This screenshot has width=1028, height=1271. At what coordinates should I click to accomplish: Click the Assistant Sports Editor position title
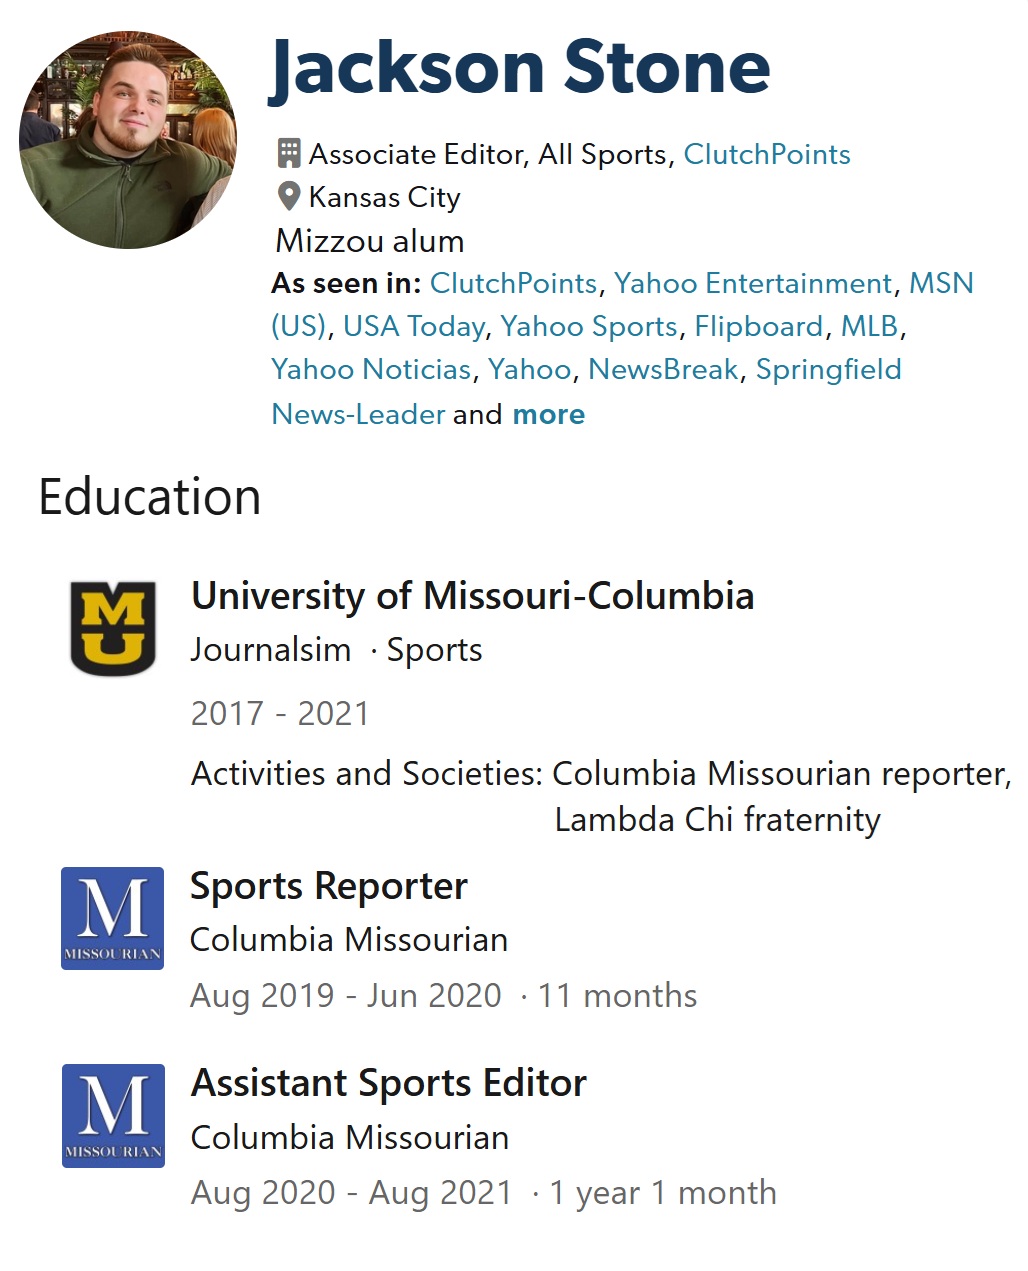389,1084
